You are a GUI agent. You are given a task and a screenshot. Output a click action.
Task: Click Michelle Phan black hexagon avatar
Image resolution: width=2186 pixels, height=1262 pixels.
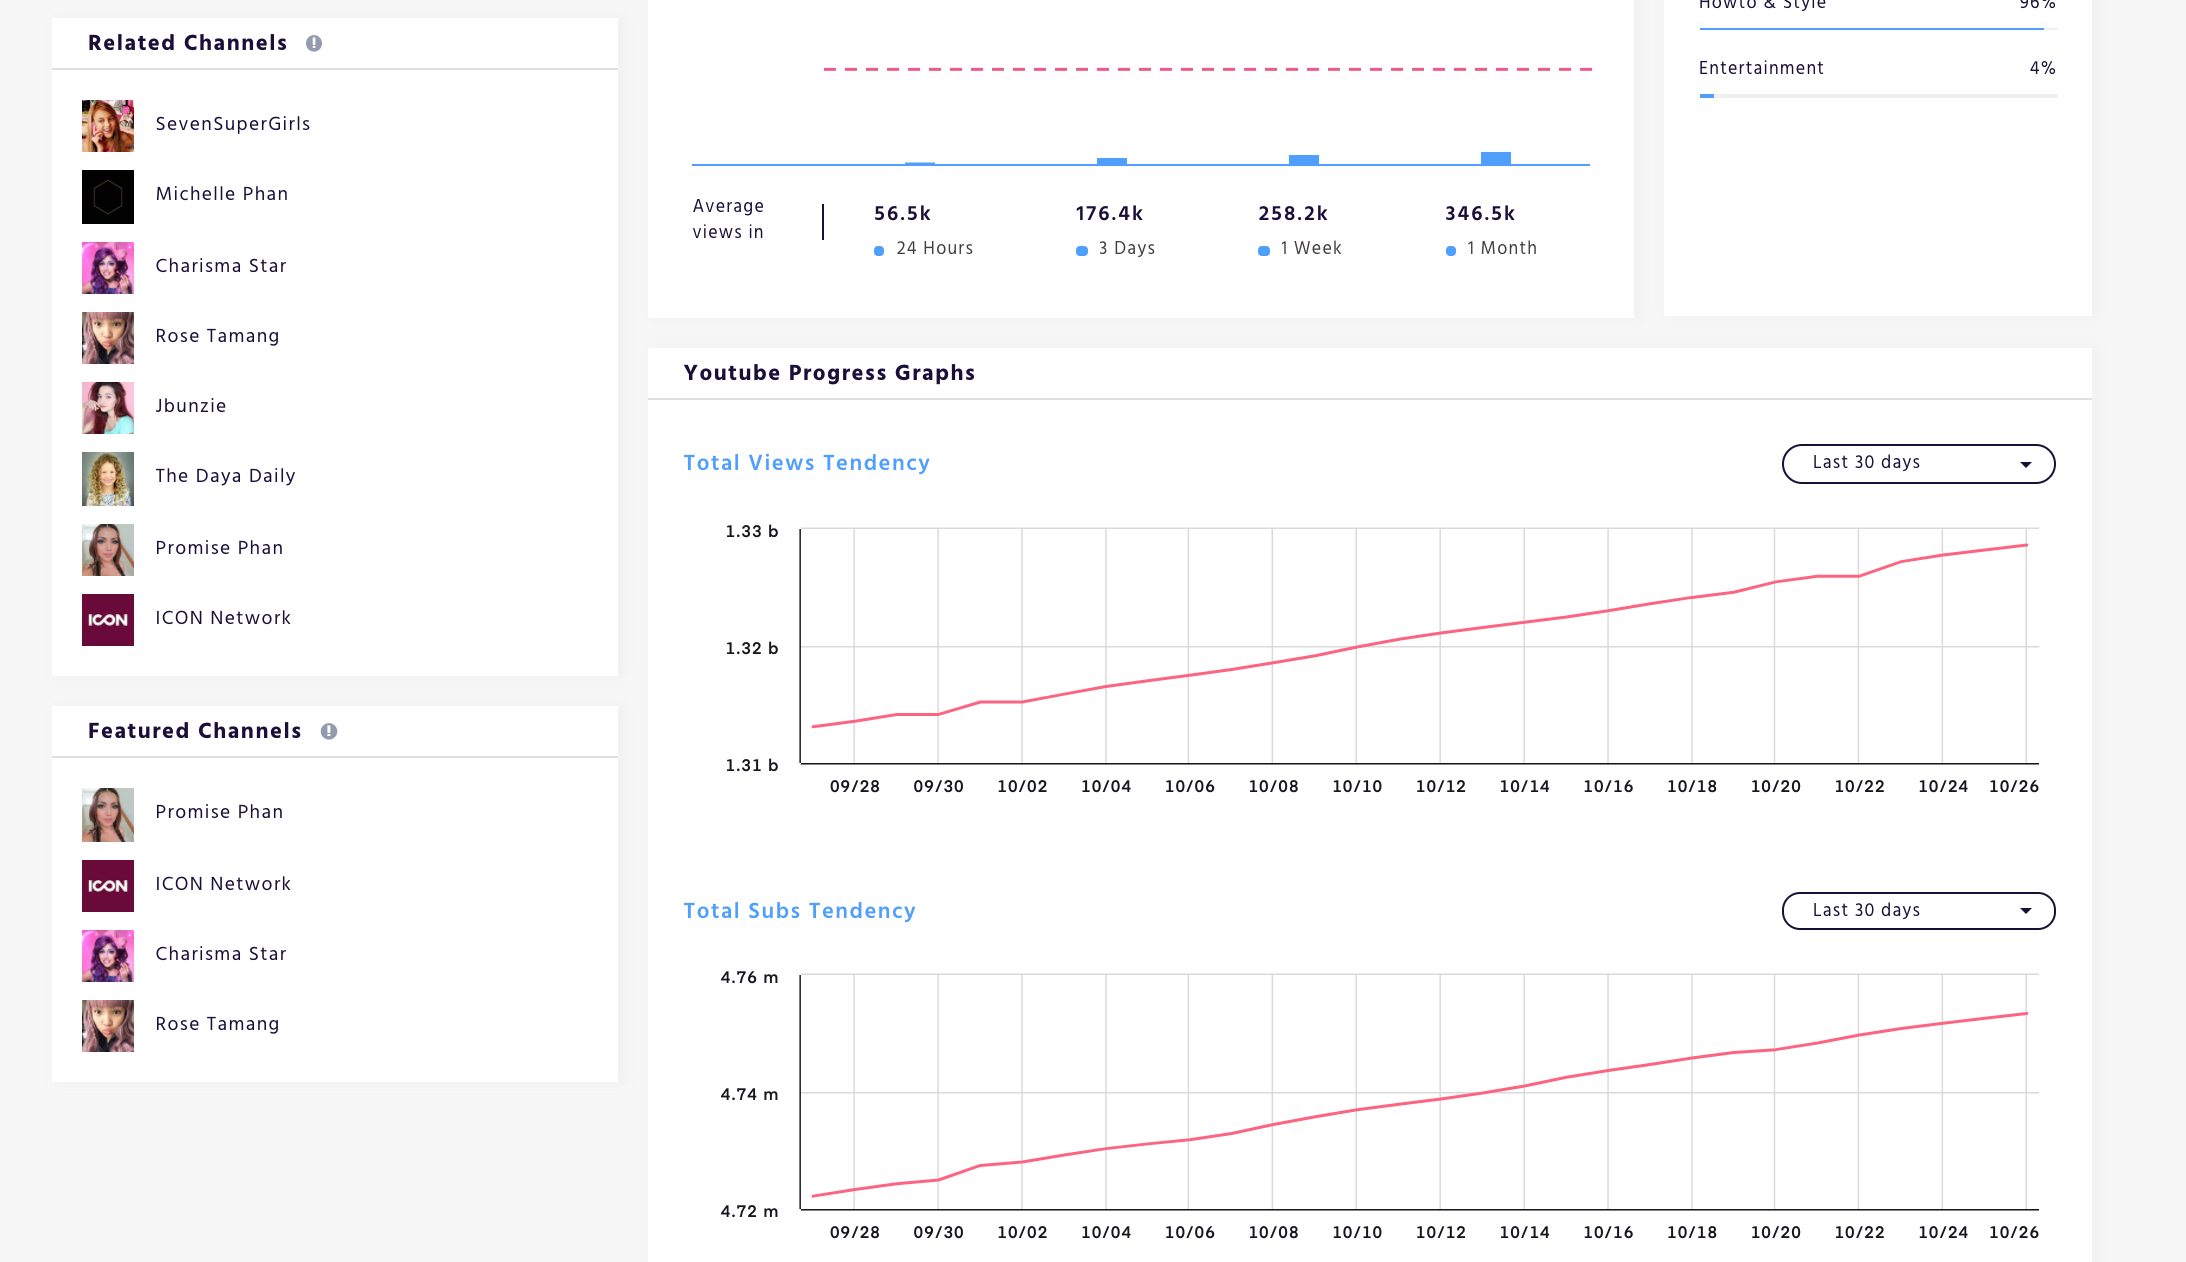pos(108,197)
